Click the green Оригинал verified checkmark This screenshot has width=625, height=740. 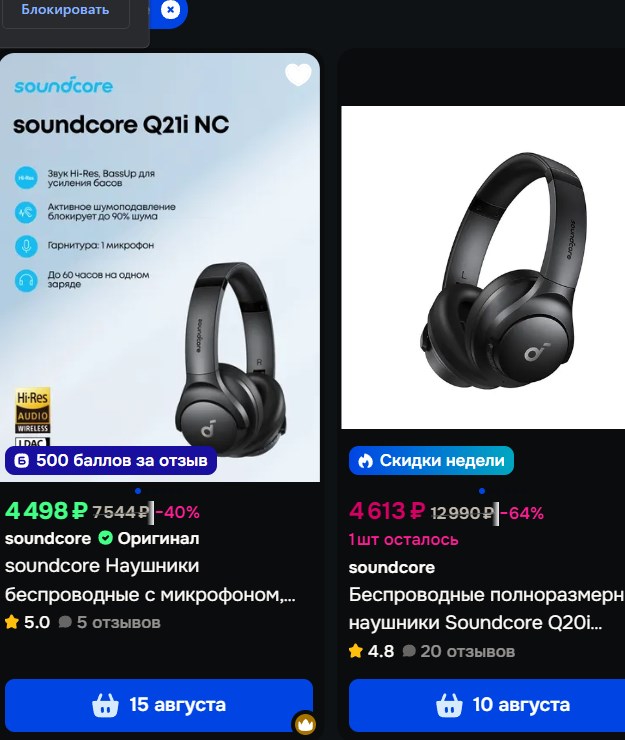pyautogui.click(x=105, y=538)
